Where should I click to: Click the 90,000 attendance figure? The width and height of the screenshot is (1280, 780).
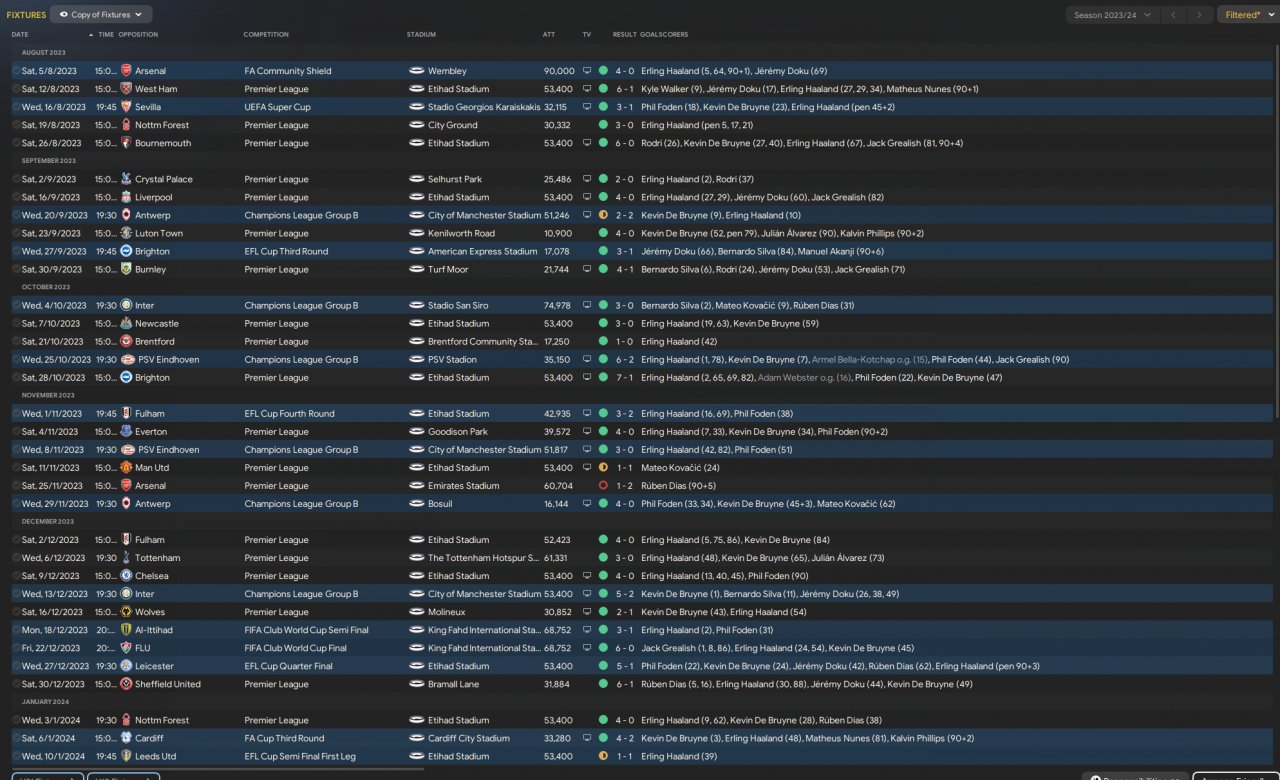pyautogui.click(x=559, y=71)
